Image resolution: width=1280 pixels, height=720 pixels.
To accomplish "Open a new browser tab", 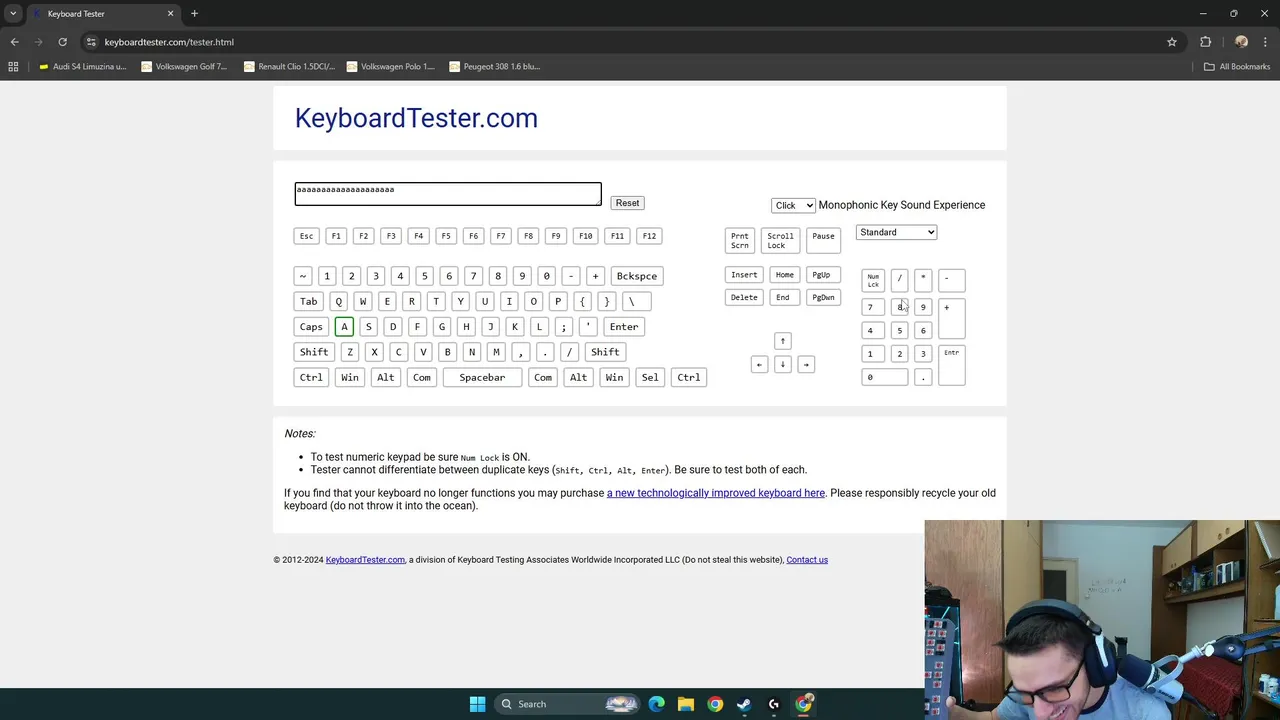I will pos(194,14).
